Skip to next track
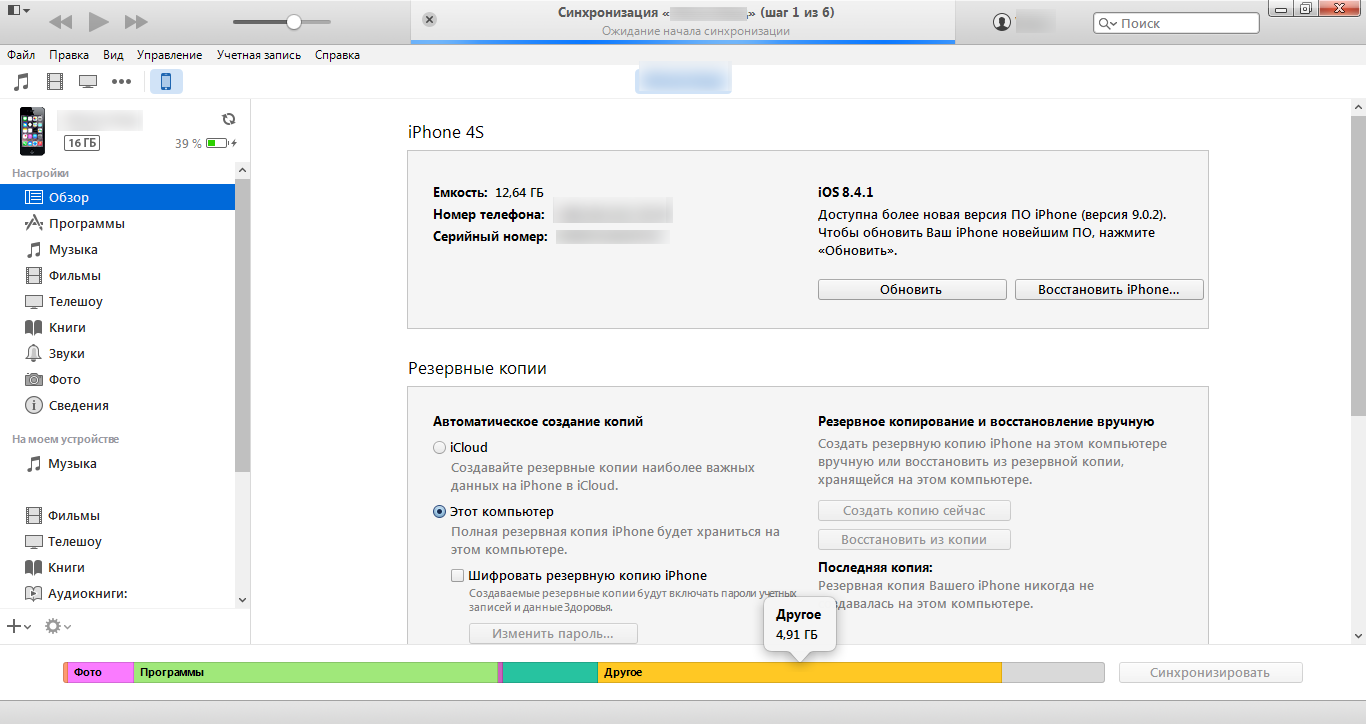This screenshot has width=1366, height=724. [136, 22]
